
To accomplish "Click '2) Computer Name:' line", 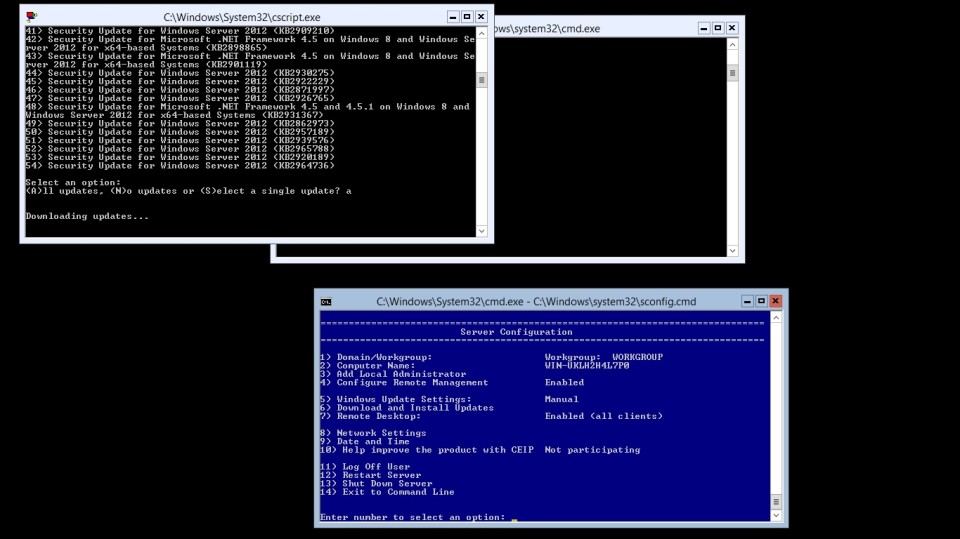I will pyautogui.click(x=367, y=366).
